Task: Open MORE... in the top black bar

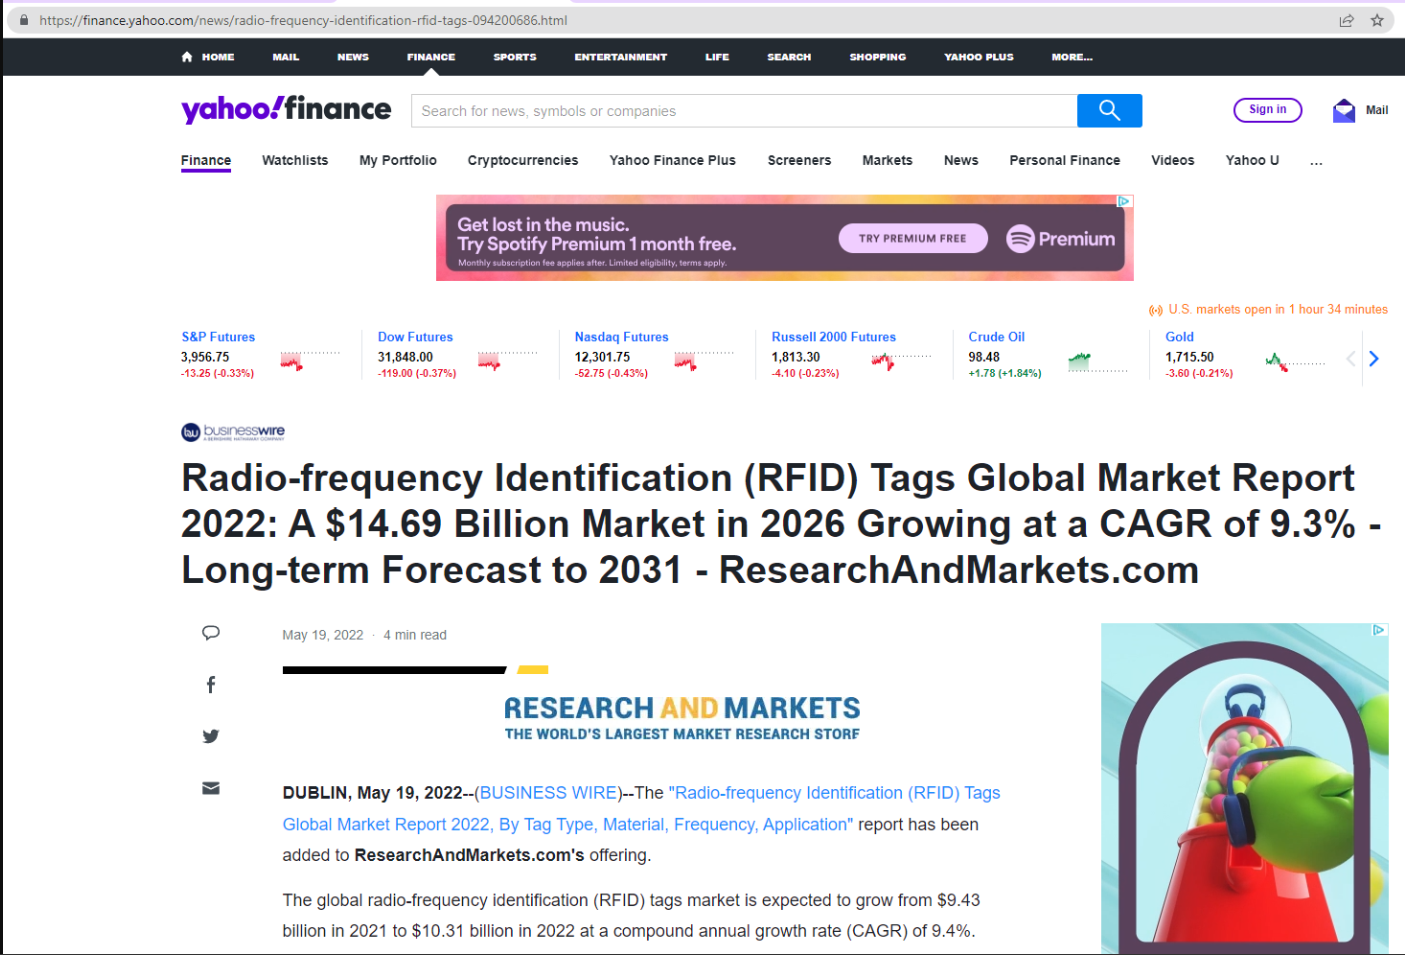Action: click(1072, 57)
